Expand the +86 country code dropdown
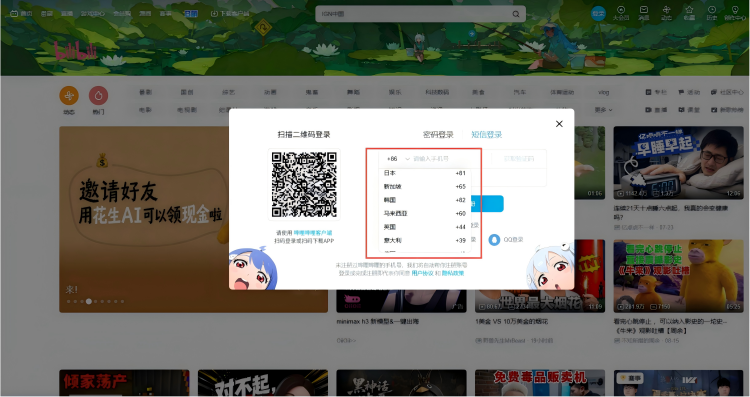The height and width of the screenshot is (397, 750). click(x=398, y=159)
